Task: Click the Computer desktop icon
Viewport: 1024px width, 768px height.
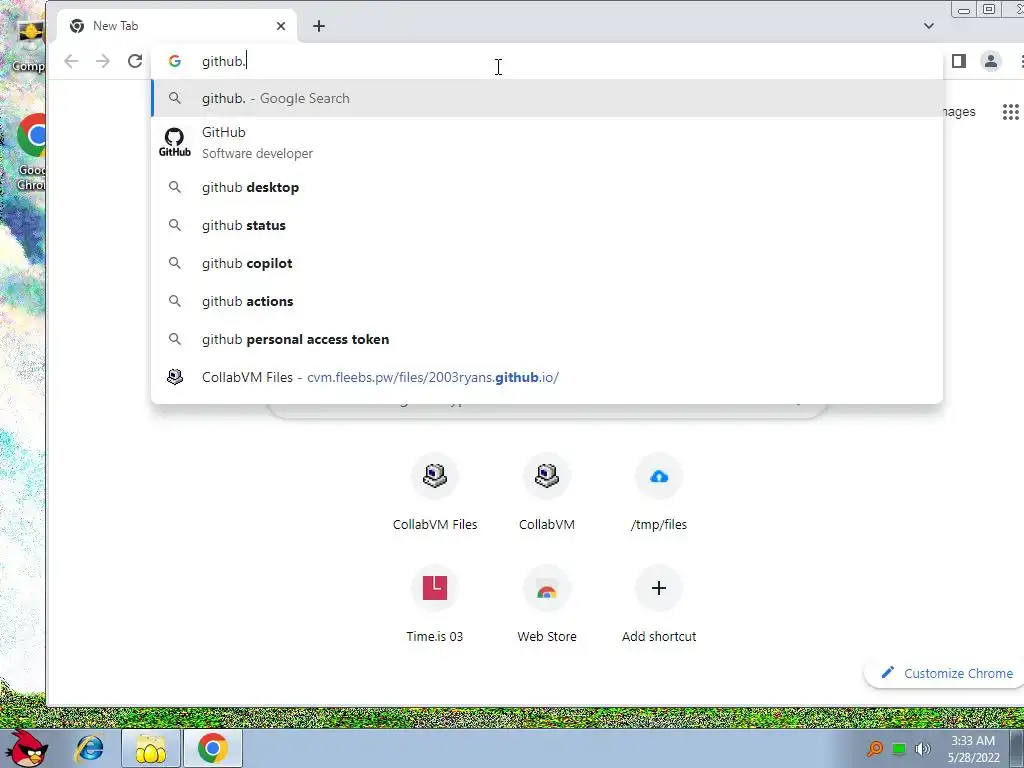Action: tap(28, 46)
